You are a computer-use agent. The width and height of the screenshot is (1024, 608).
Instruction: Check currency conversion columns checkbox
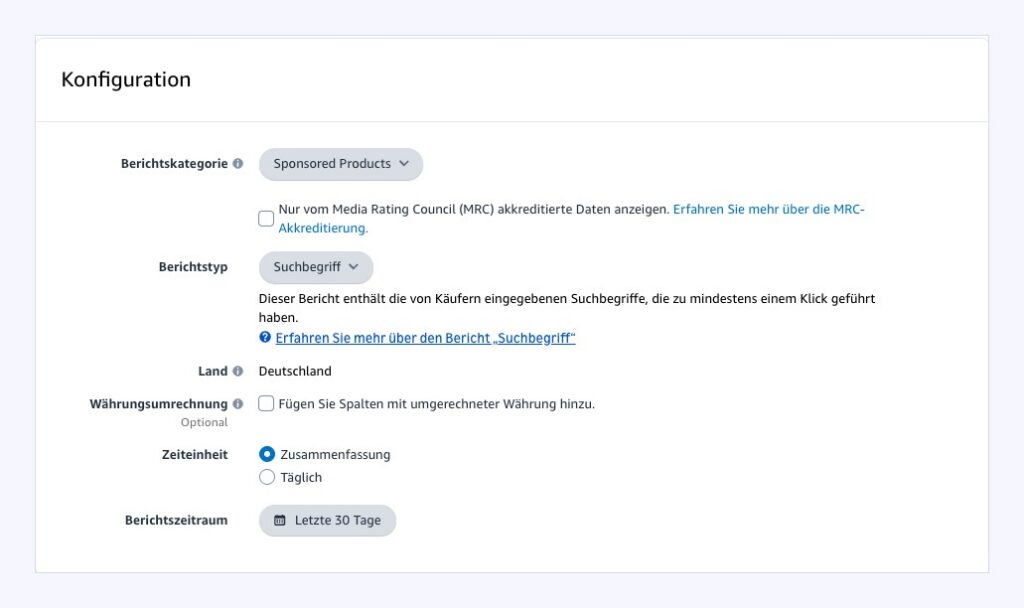[x=266, y=404]
